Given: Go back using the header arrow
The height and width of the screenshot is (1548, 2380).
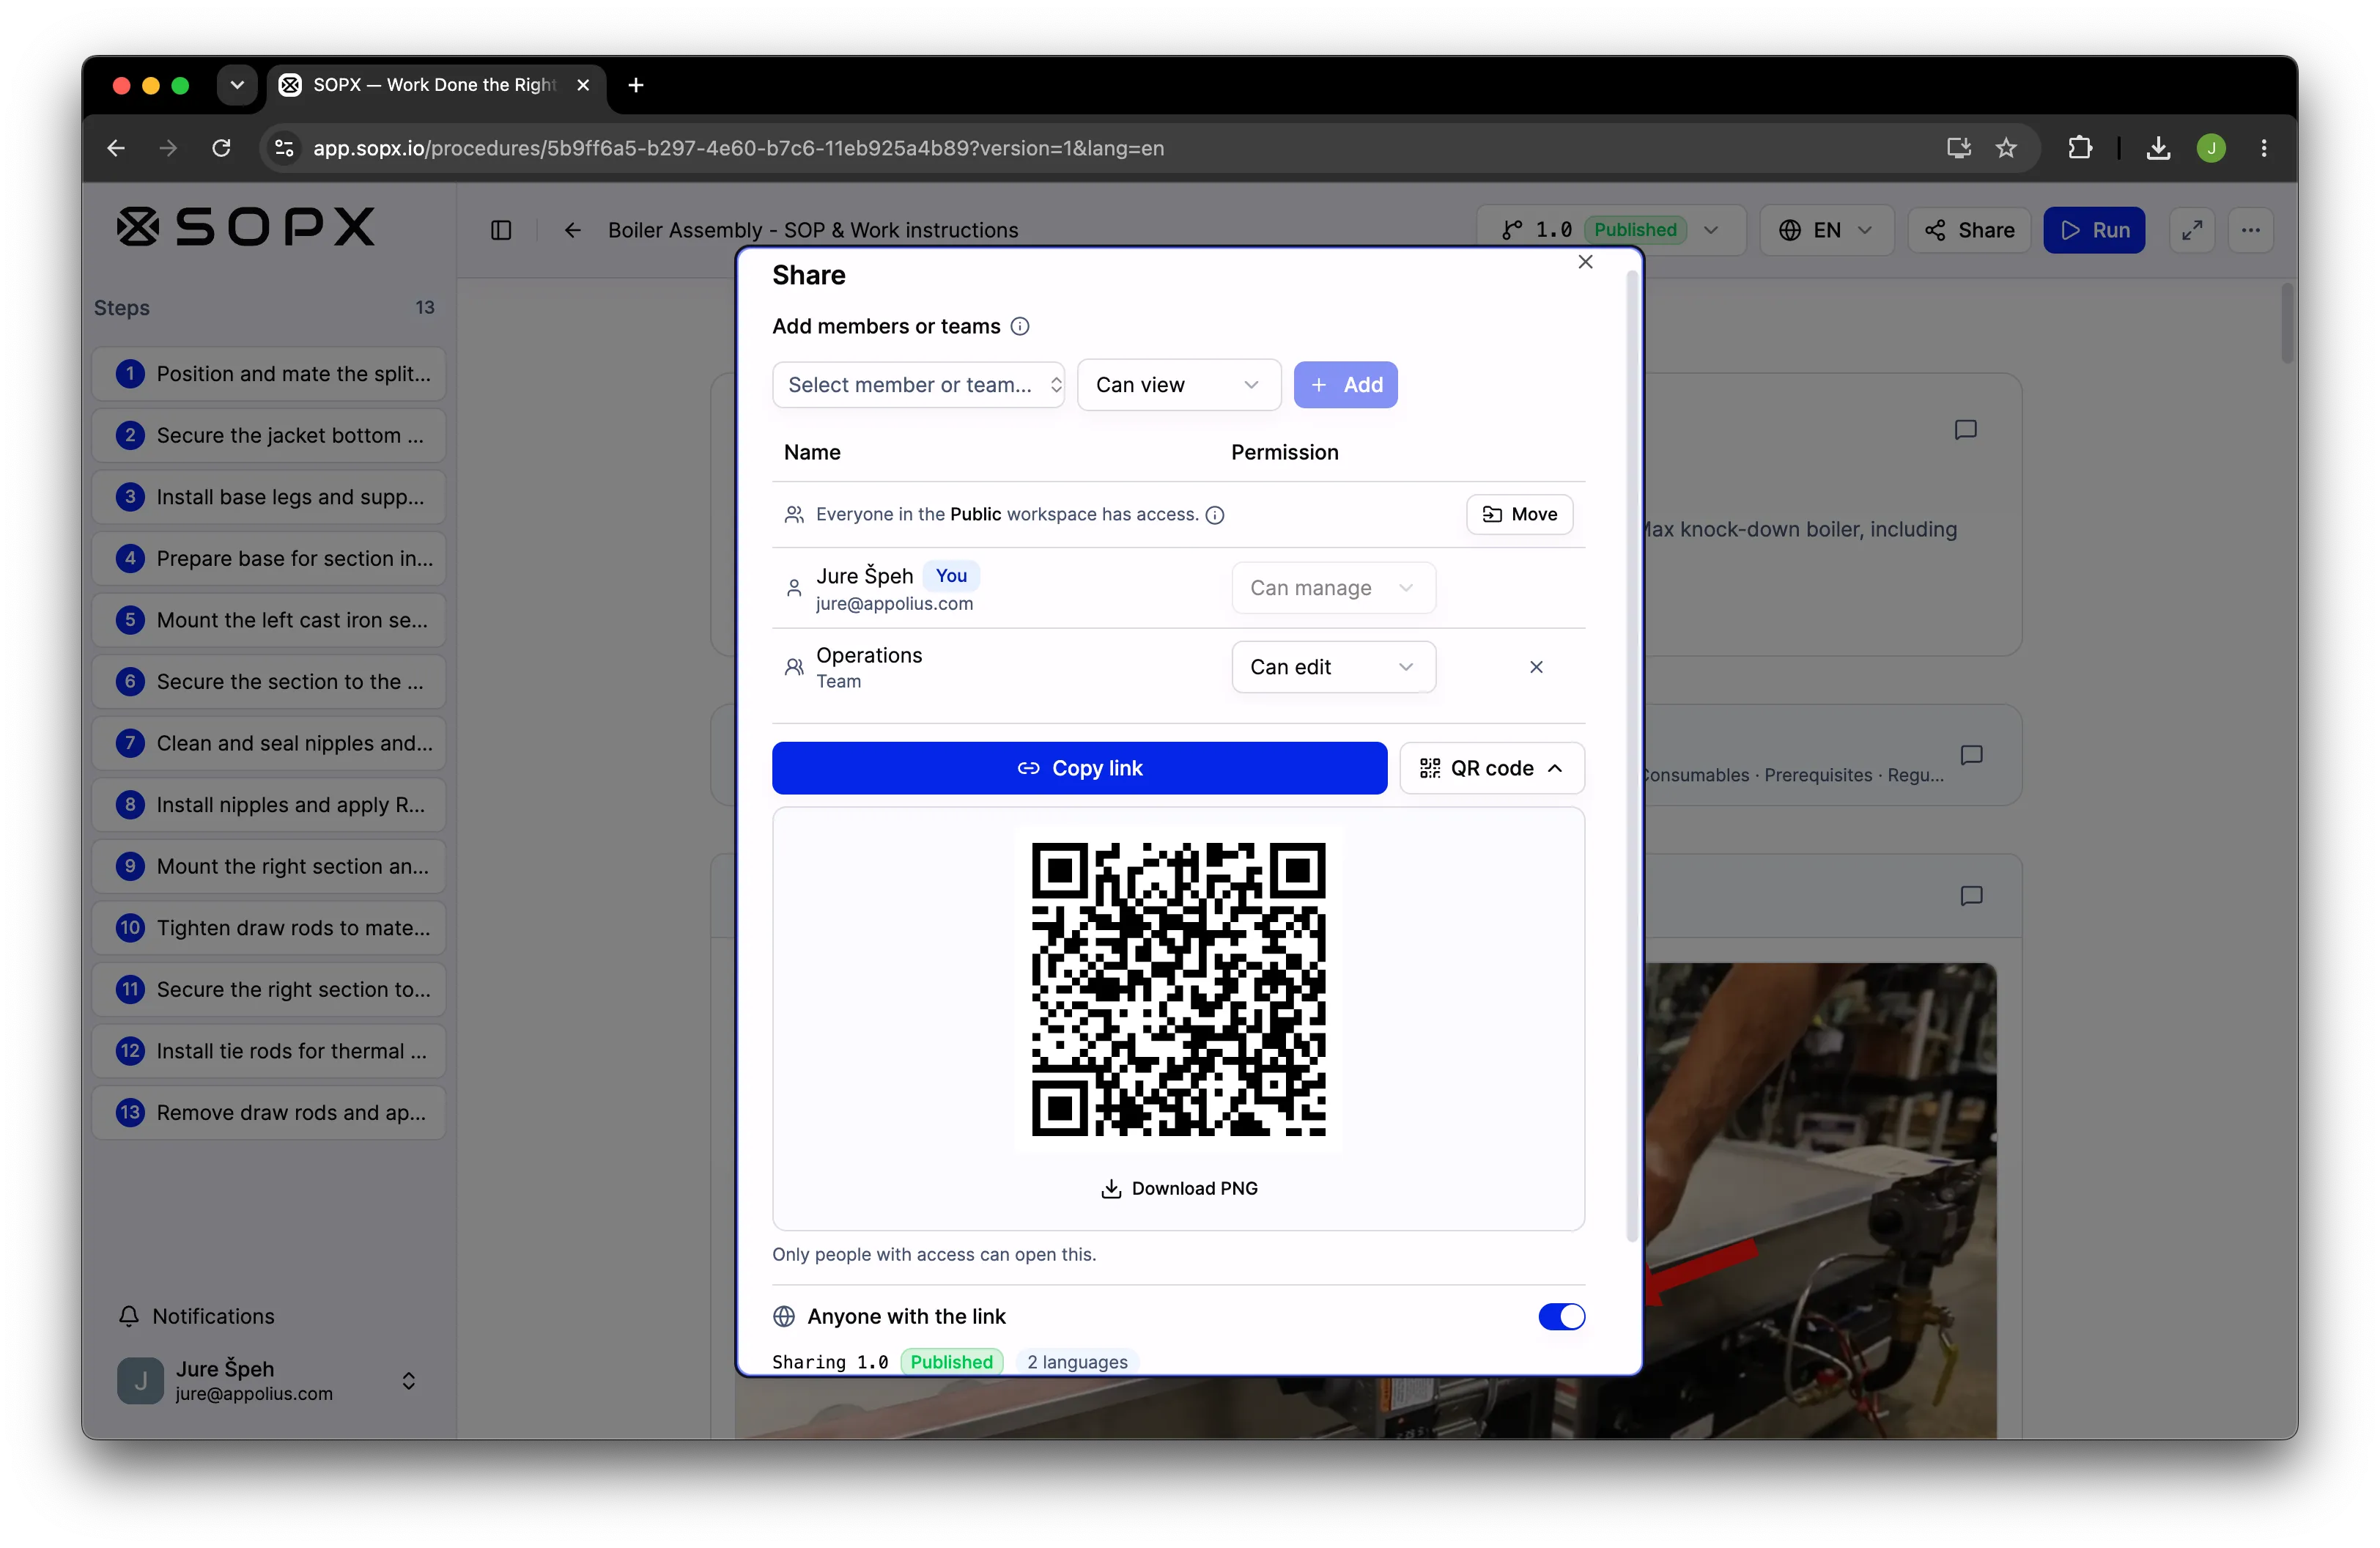Looking at the screenshot, I should coord(572,230).
